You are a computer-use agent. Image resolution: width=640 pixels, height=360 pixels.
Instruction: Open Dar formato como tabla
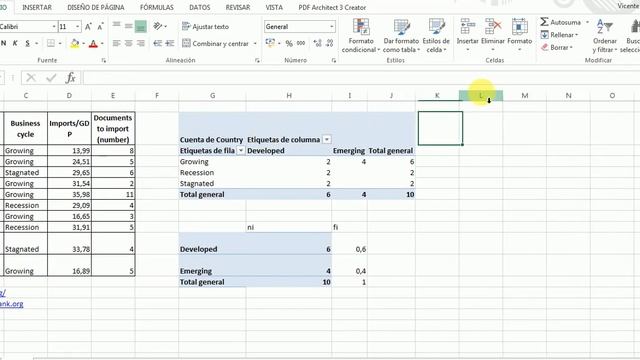(401, 36)
